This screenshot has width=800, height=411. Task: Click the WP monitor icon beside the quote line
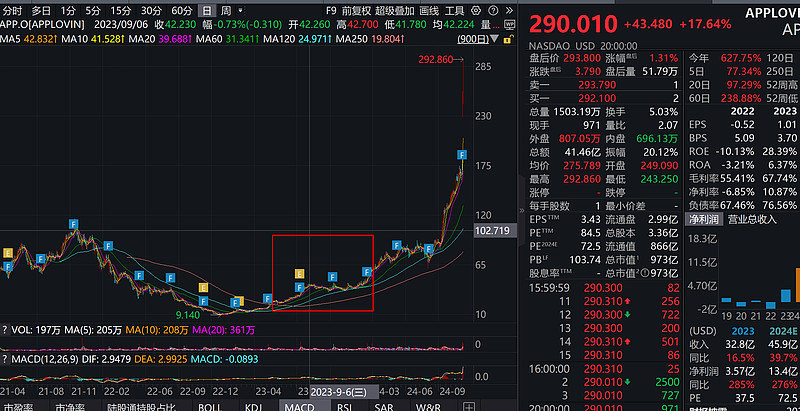(x=509, y=24)
